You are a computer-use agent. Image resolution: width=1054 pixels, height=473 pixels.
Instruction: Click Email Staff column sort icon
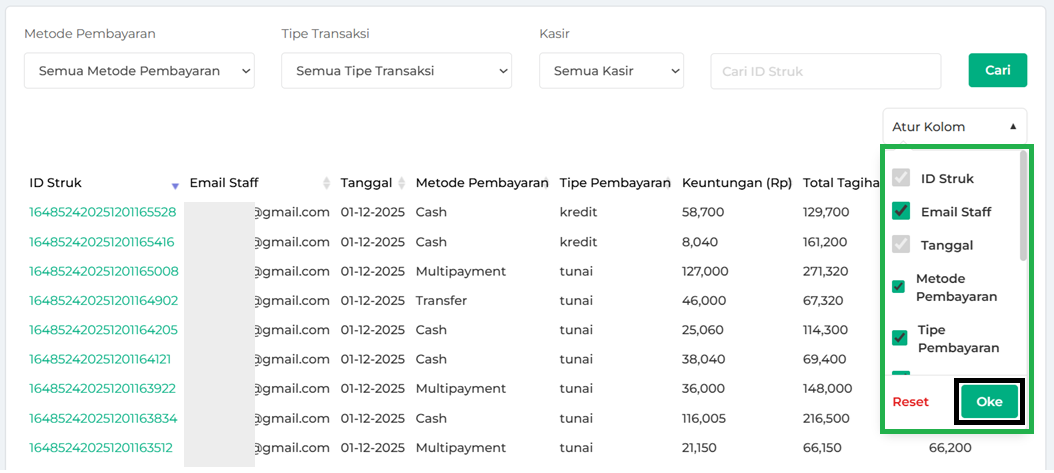326,183
